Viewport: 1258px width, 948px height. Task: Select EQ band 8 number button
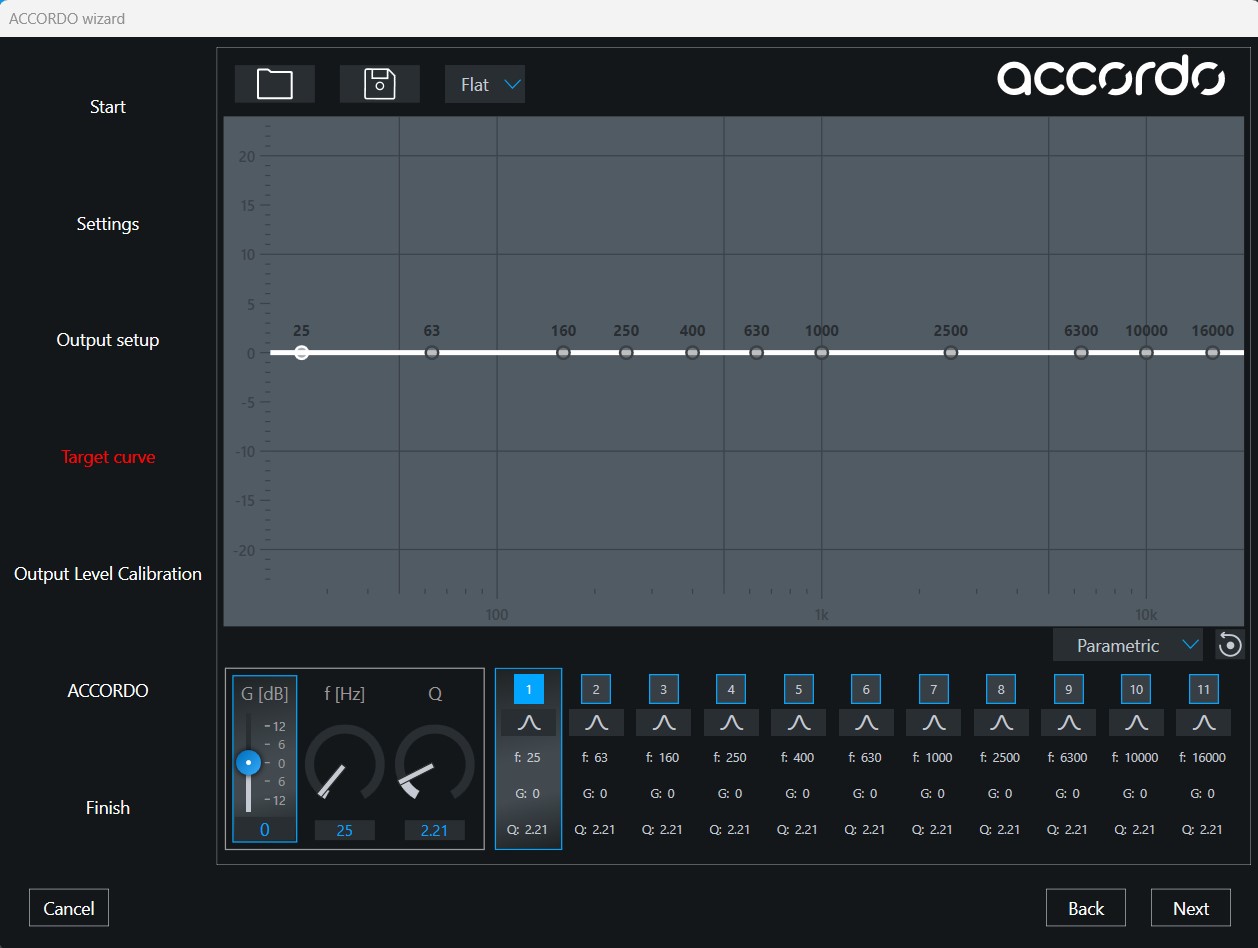click(1001, 689)
